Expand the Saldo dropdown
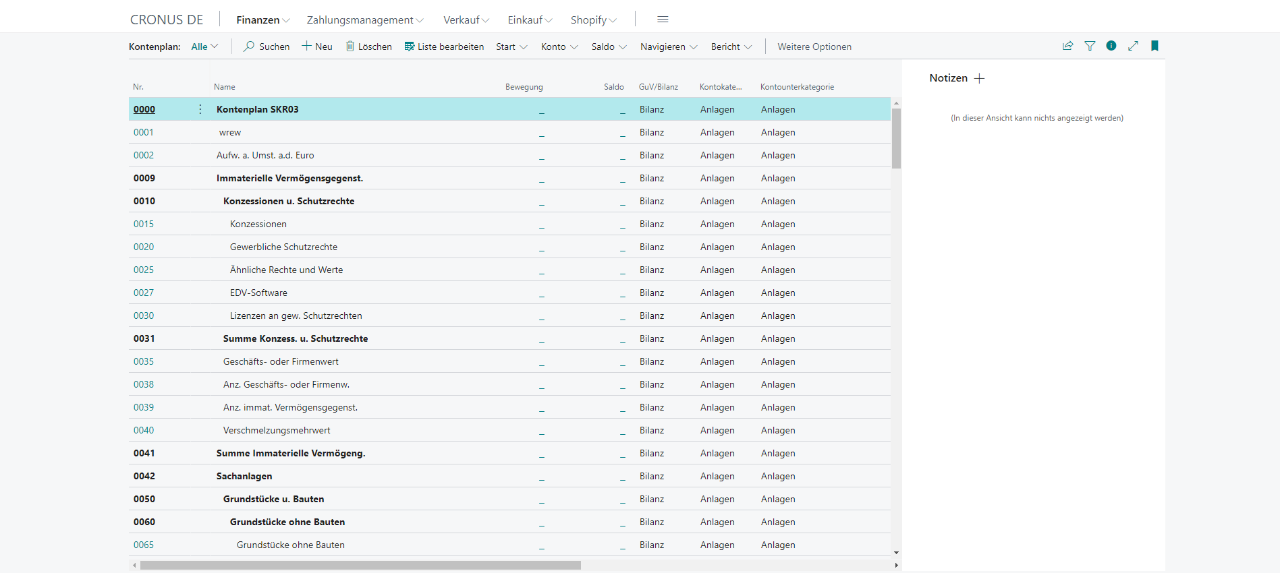This screenshot has width=1280, height=573. [608, 47]
